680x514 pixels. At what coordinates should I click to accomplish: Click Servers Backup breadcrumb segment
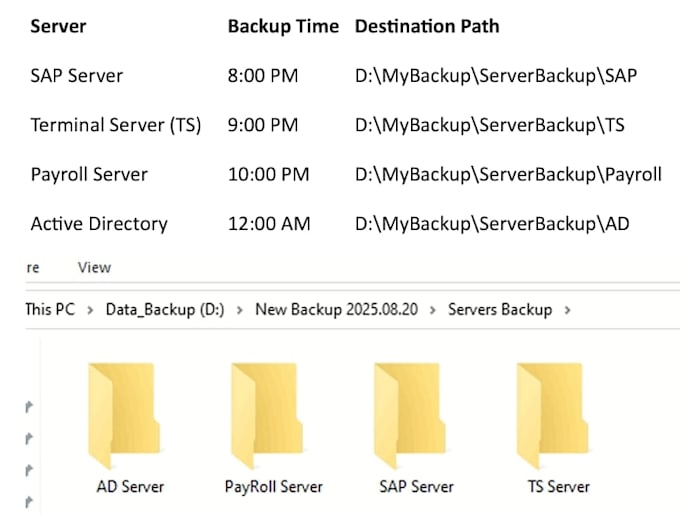[x=500, y=309]
